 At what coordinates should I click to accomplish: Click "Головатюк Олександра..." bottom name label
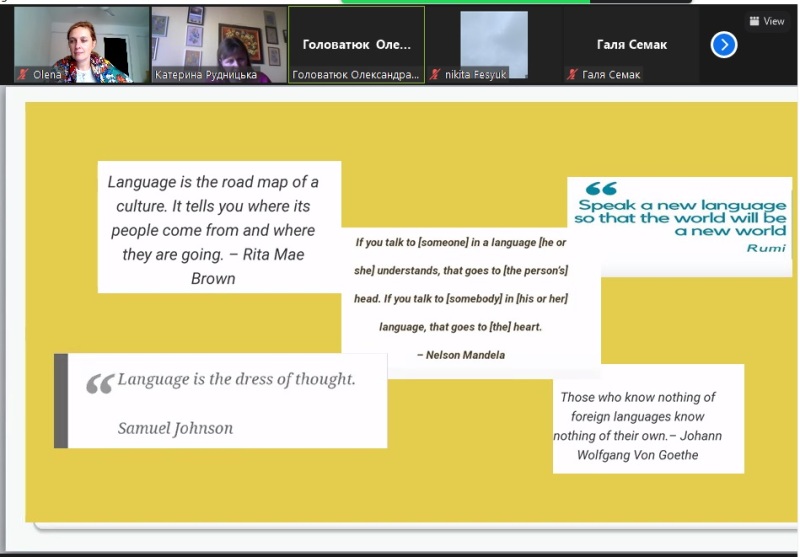(355, 75)
